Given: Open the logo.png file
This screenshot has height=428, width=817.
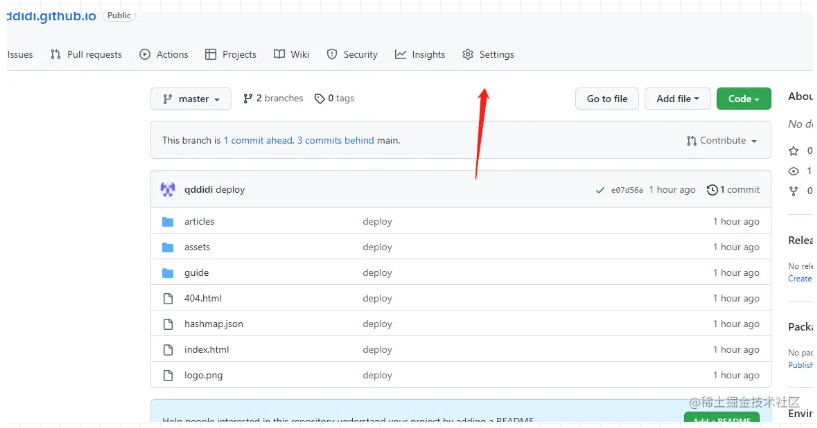Looking at the screenshot, I should coord(203,375).
